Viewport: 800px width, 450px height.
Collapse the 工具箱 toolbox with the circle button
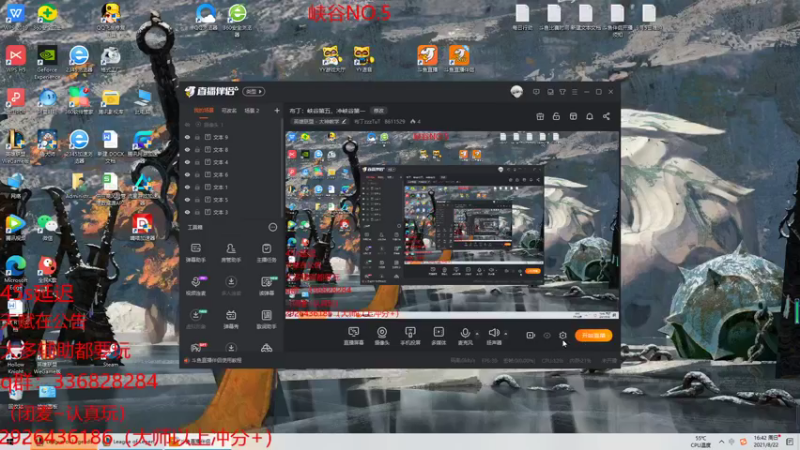click(273, 227)
